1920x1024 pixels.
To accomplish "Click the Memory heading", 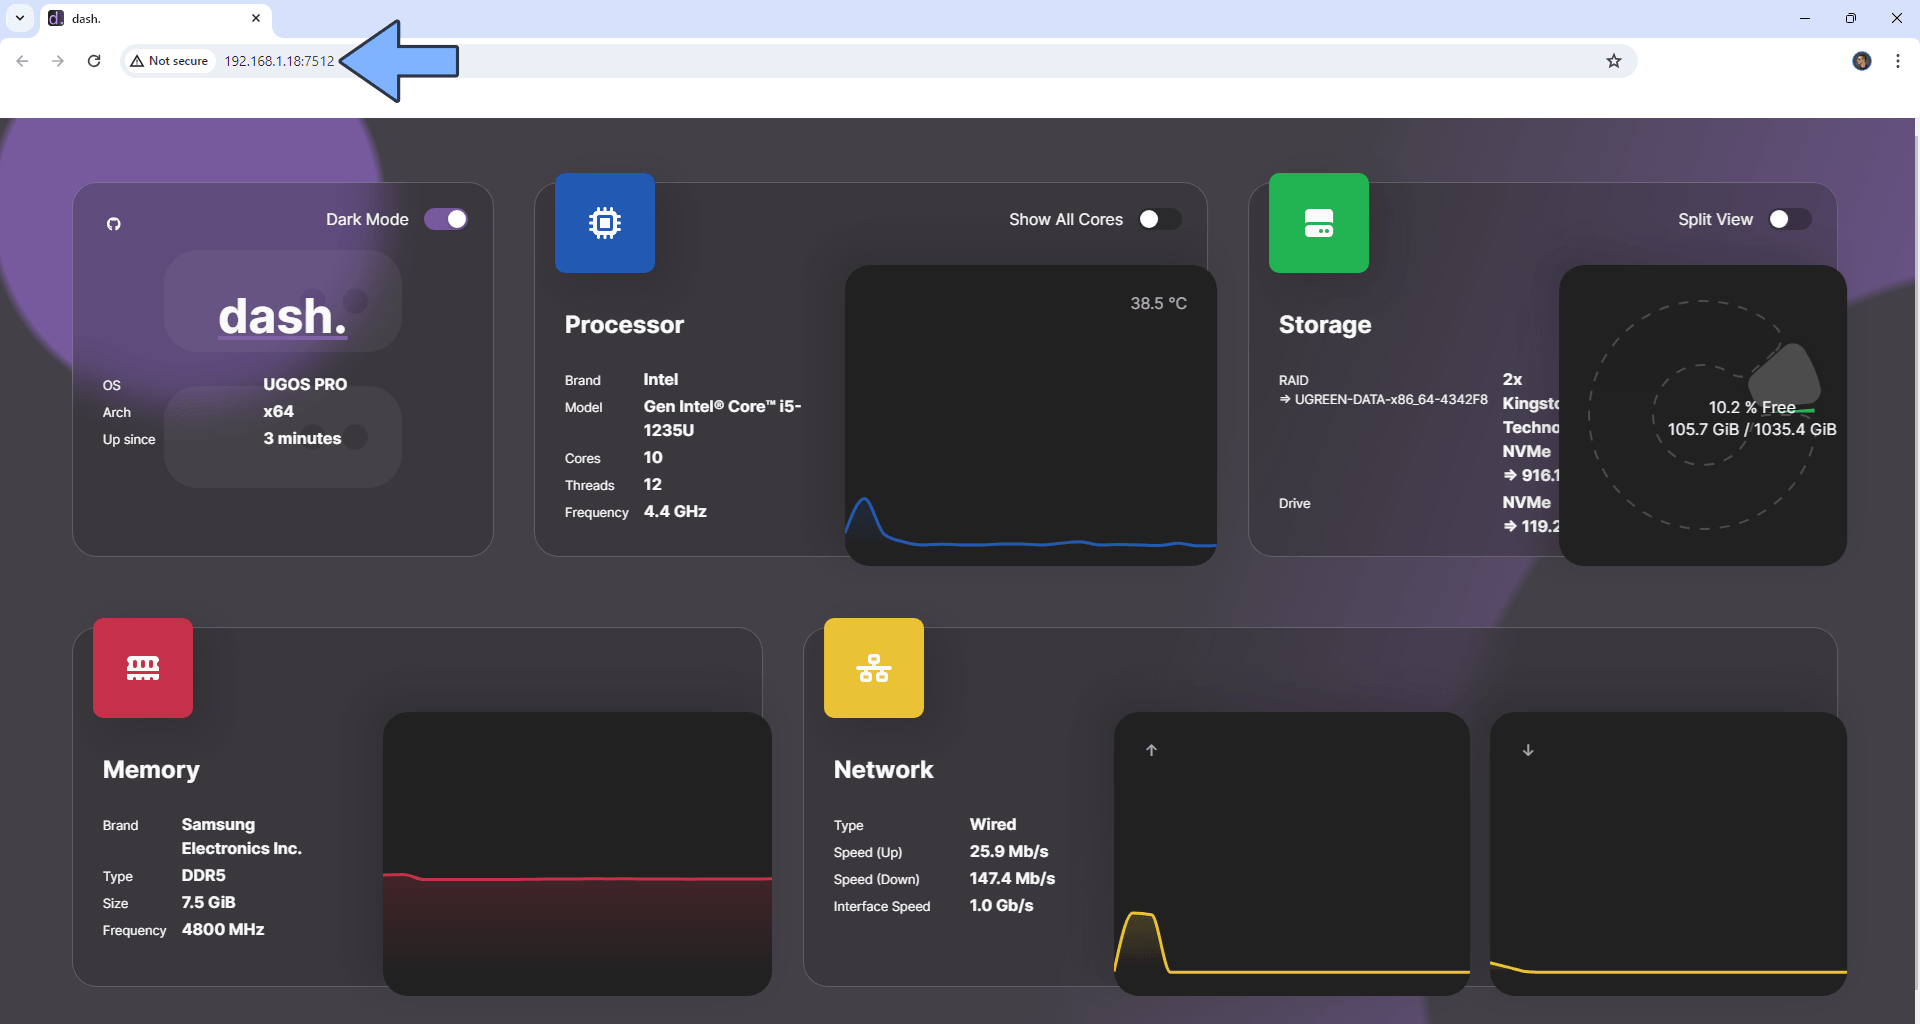I will [x=151, y=769].
